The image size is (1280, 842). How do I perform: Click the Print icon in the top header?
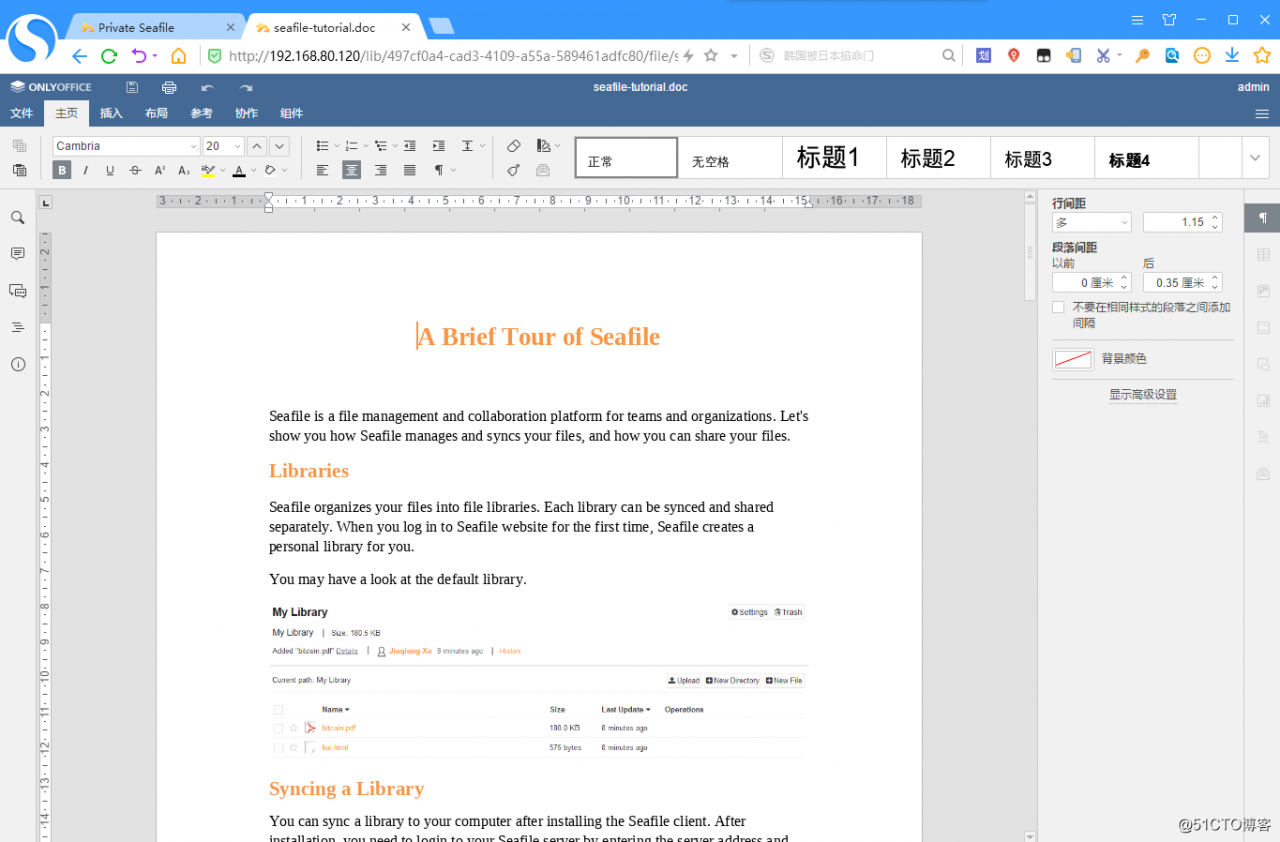coord(169,87)
